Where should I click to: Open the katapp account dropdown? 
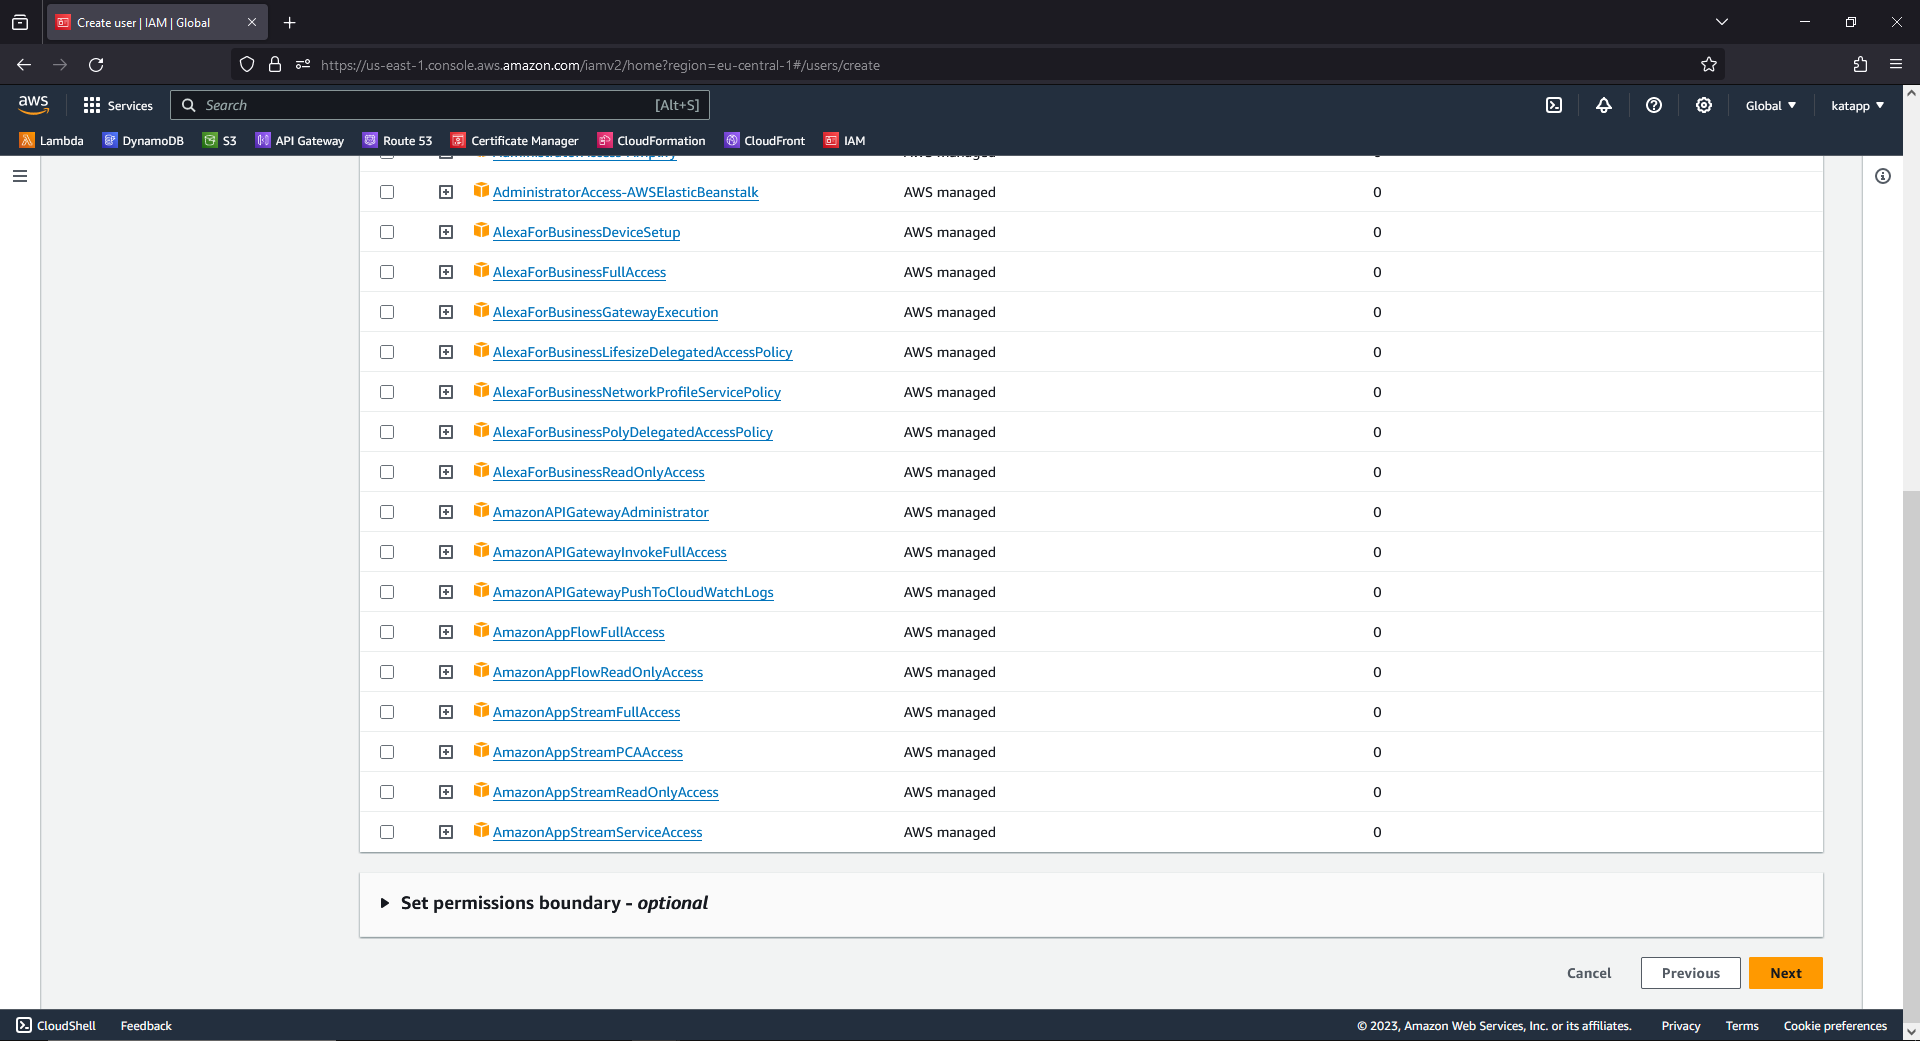tap(1858, 105)
